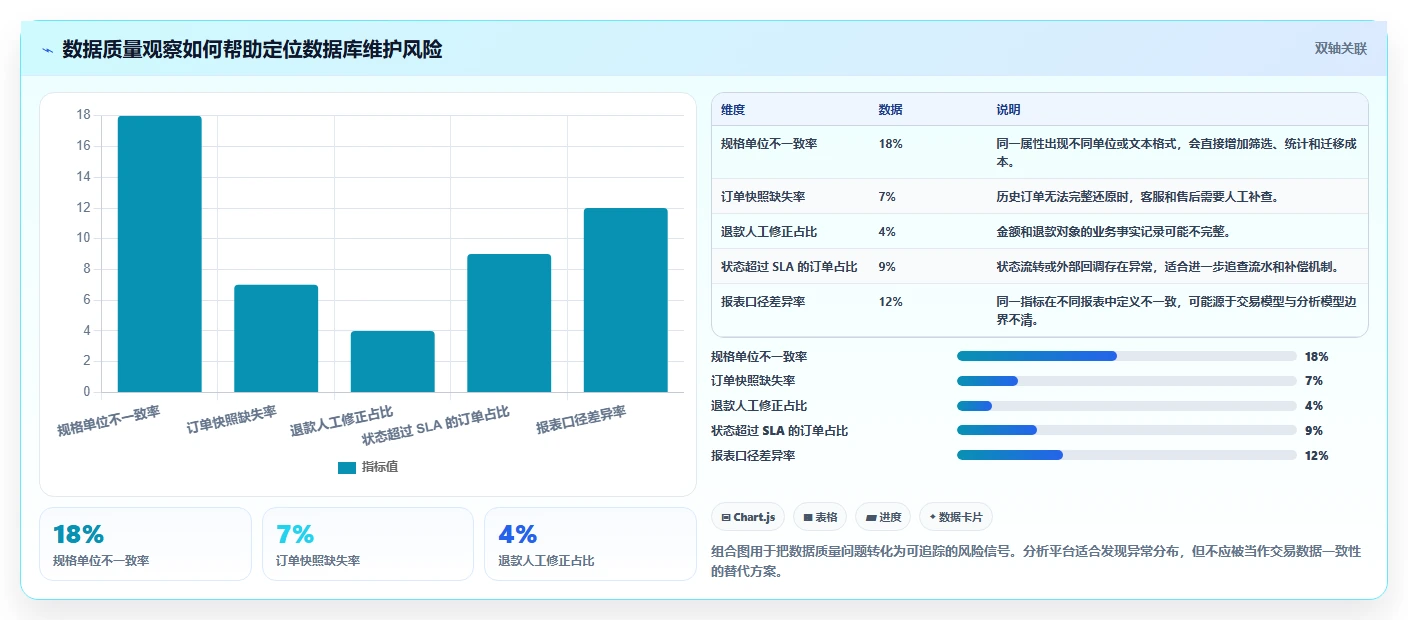
Task: Select the 状态超过 SLA 的订单占比 table cell
Action: [789, 267]
